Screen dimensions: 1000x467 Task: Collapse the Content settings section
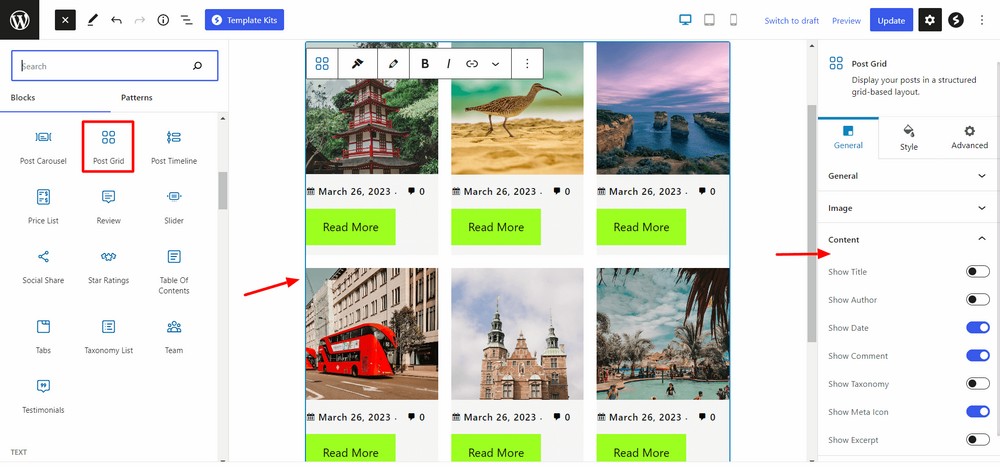click(x=907, y=240)
